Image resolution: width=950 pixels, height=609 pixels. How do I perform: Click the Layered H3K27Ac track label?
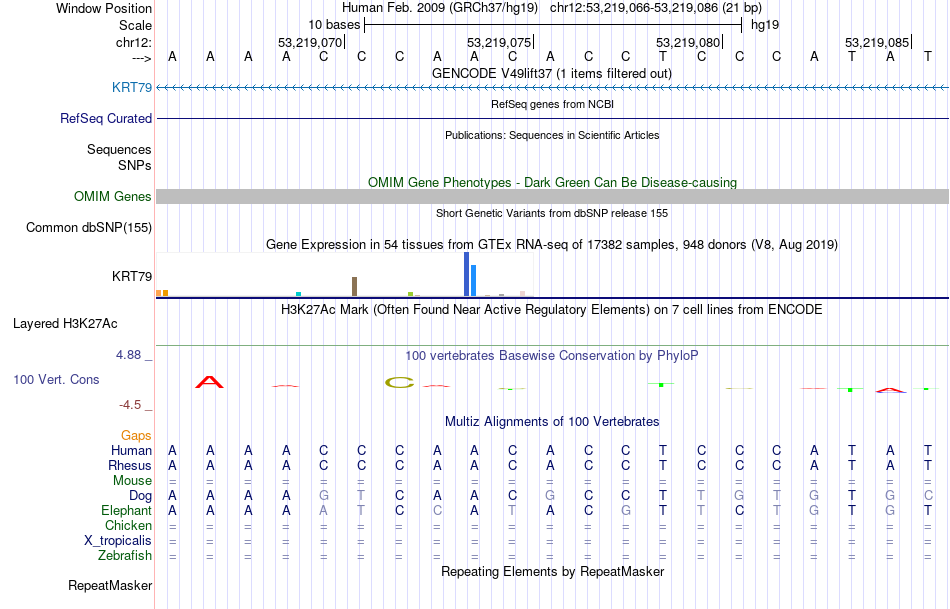tap(65, 324)
